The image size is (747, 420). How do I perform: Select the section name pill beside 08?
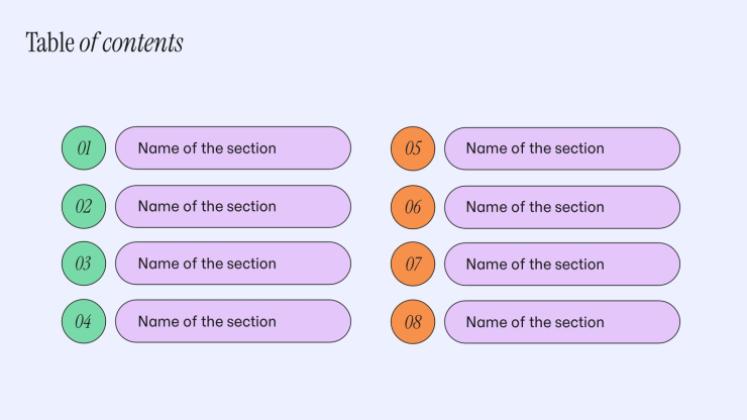pos(562,322)
